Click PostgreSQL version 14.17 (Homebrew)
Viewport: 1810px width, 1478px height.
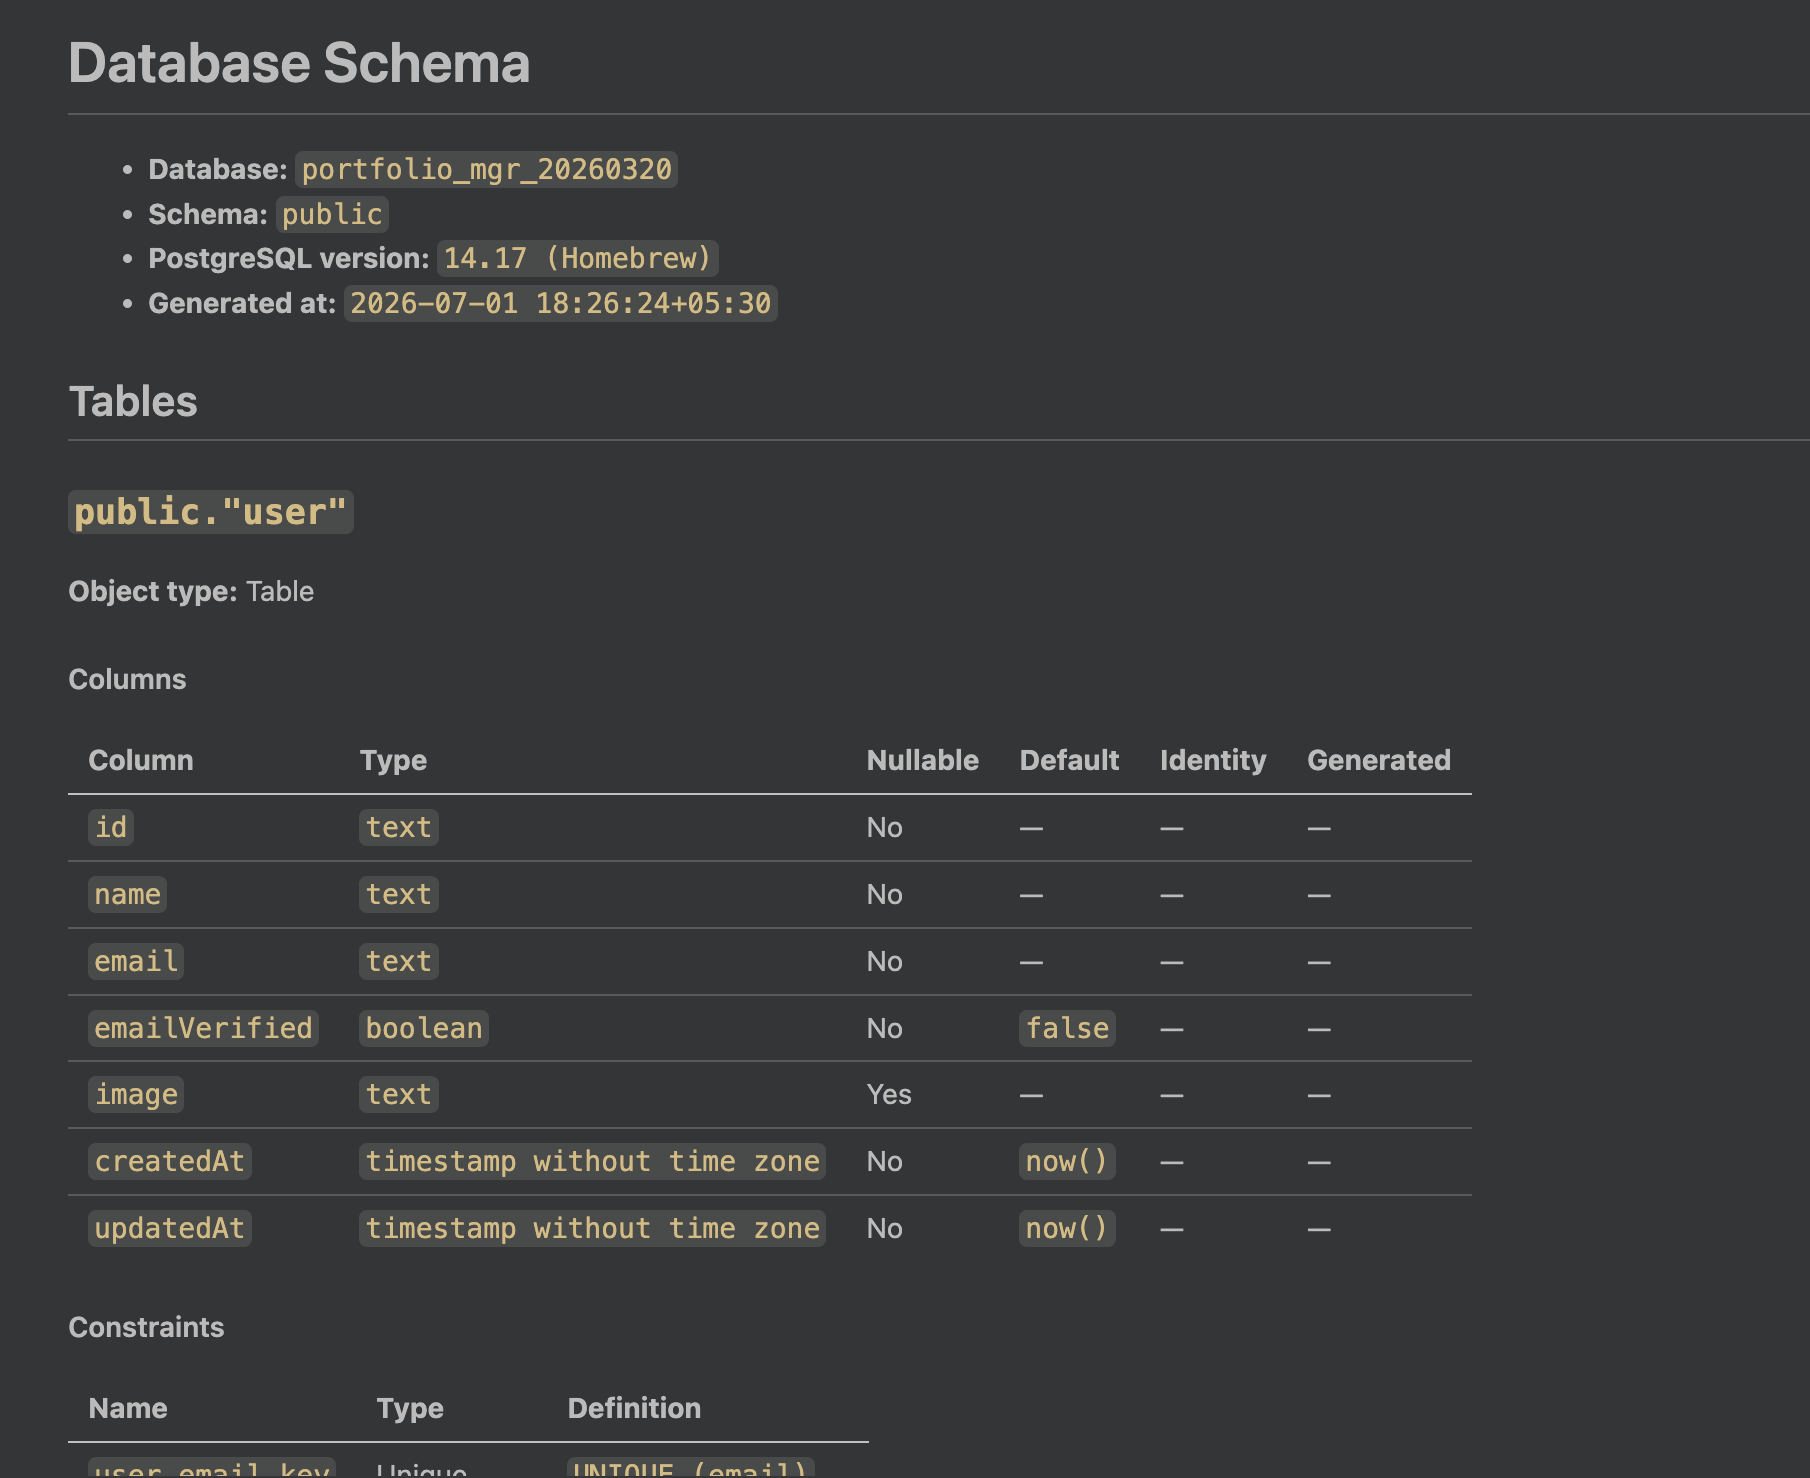click(577, 258)
